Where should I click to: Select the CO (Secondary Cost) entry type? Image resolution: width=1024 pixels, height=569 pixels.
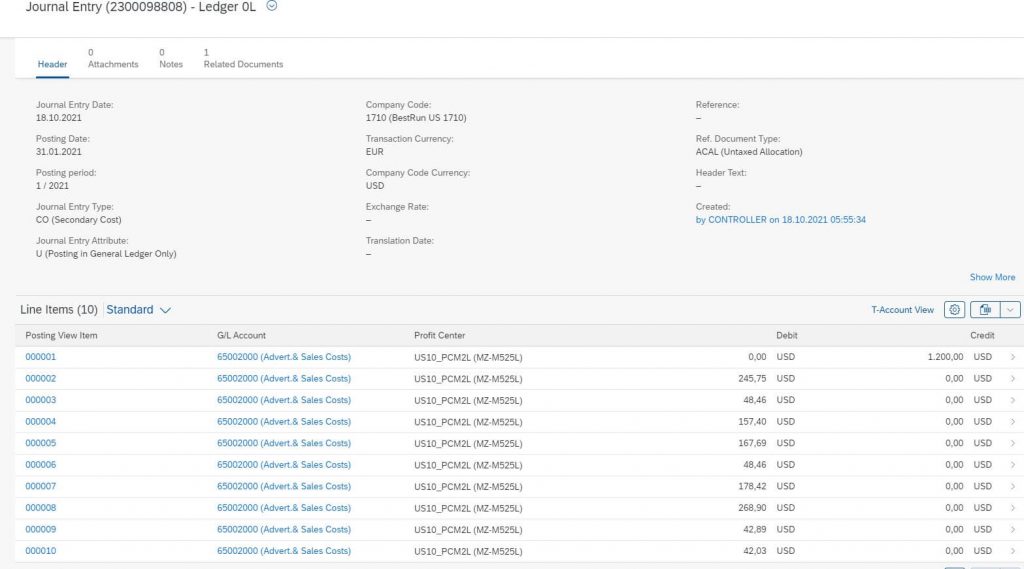[78, 219]
